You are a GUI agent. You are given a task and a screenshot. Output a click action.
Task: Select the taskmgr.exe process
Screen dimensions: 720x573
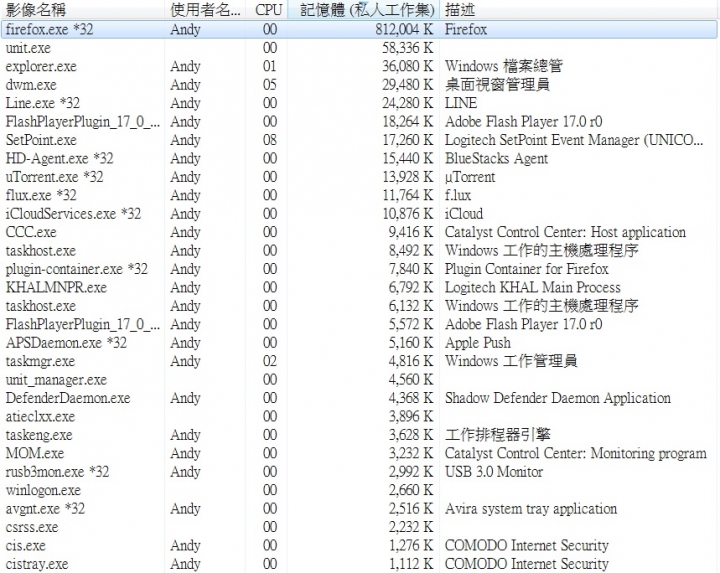coord(359,361)
